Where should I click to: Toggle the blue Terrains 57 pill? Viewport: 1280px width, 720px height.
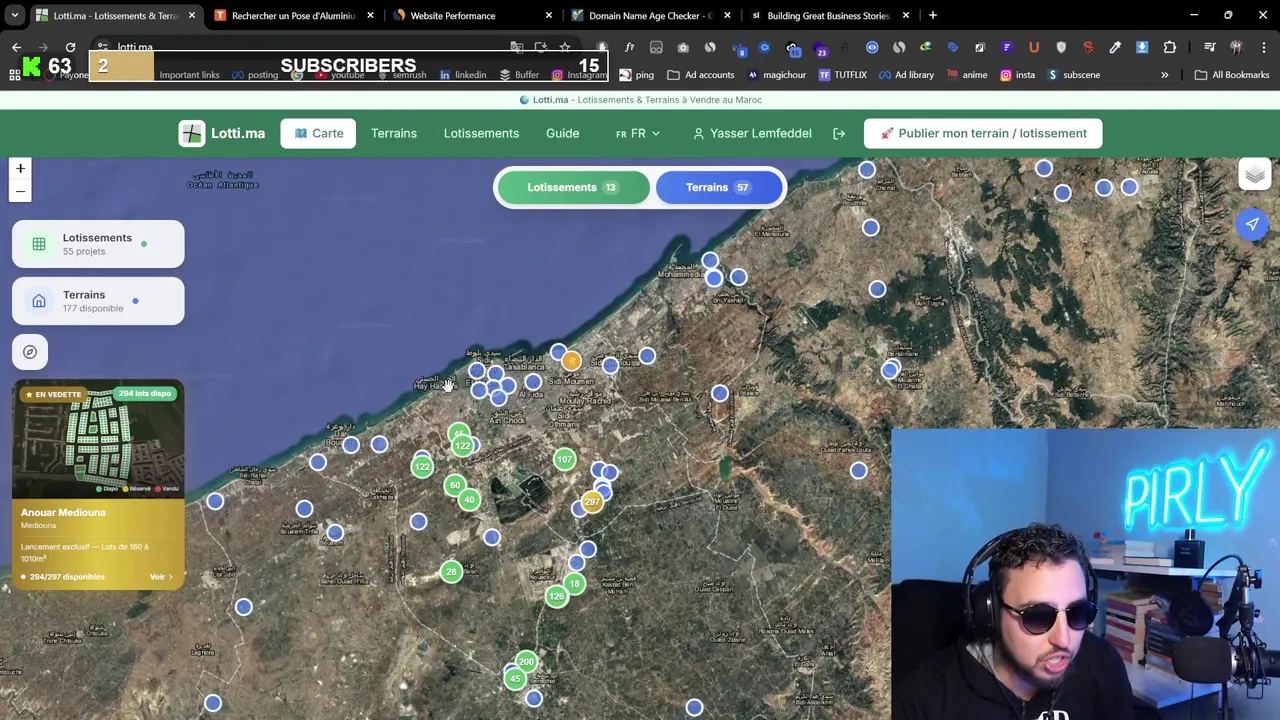pyautogui.click(x=719, y=187)
